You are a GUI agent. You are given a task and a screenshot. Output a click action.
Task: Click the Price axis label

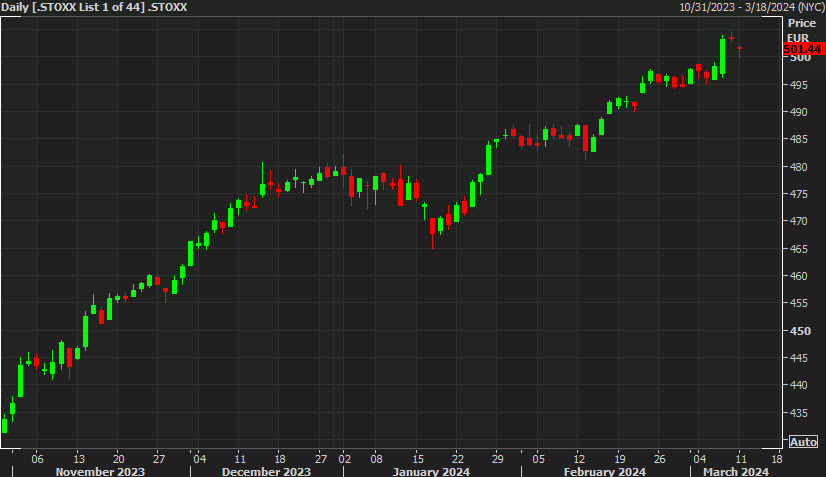pyautogui.click(x=802, y=23)
